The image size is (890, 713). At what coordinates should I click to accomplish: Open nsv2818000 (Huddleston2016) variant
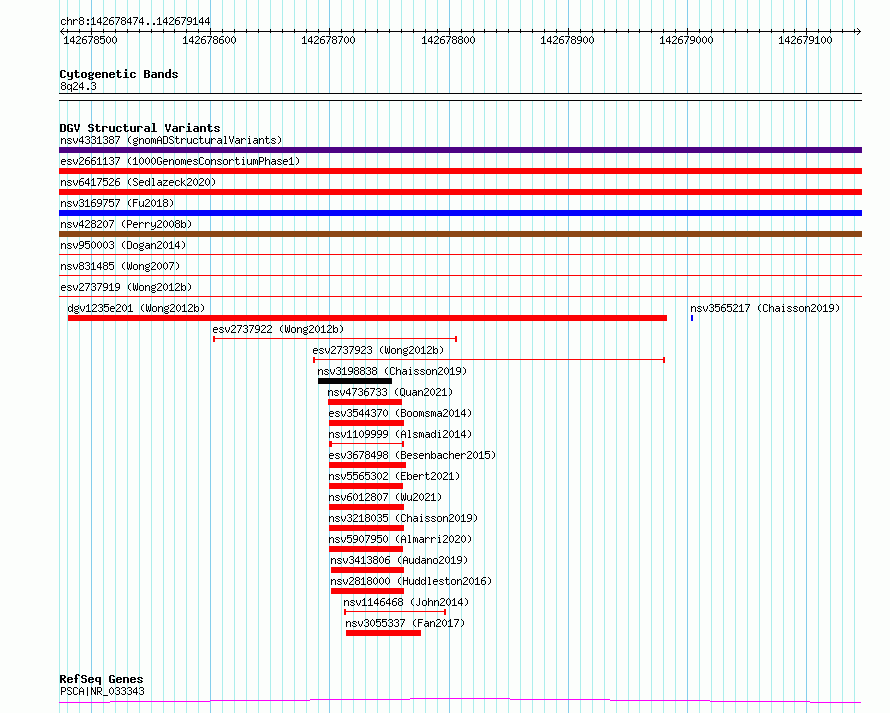click(411, 581)
